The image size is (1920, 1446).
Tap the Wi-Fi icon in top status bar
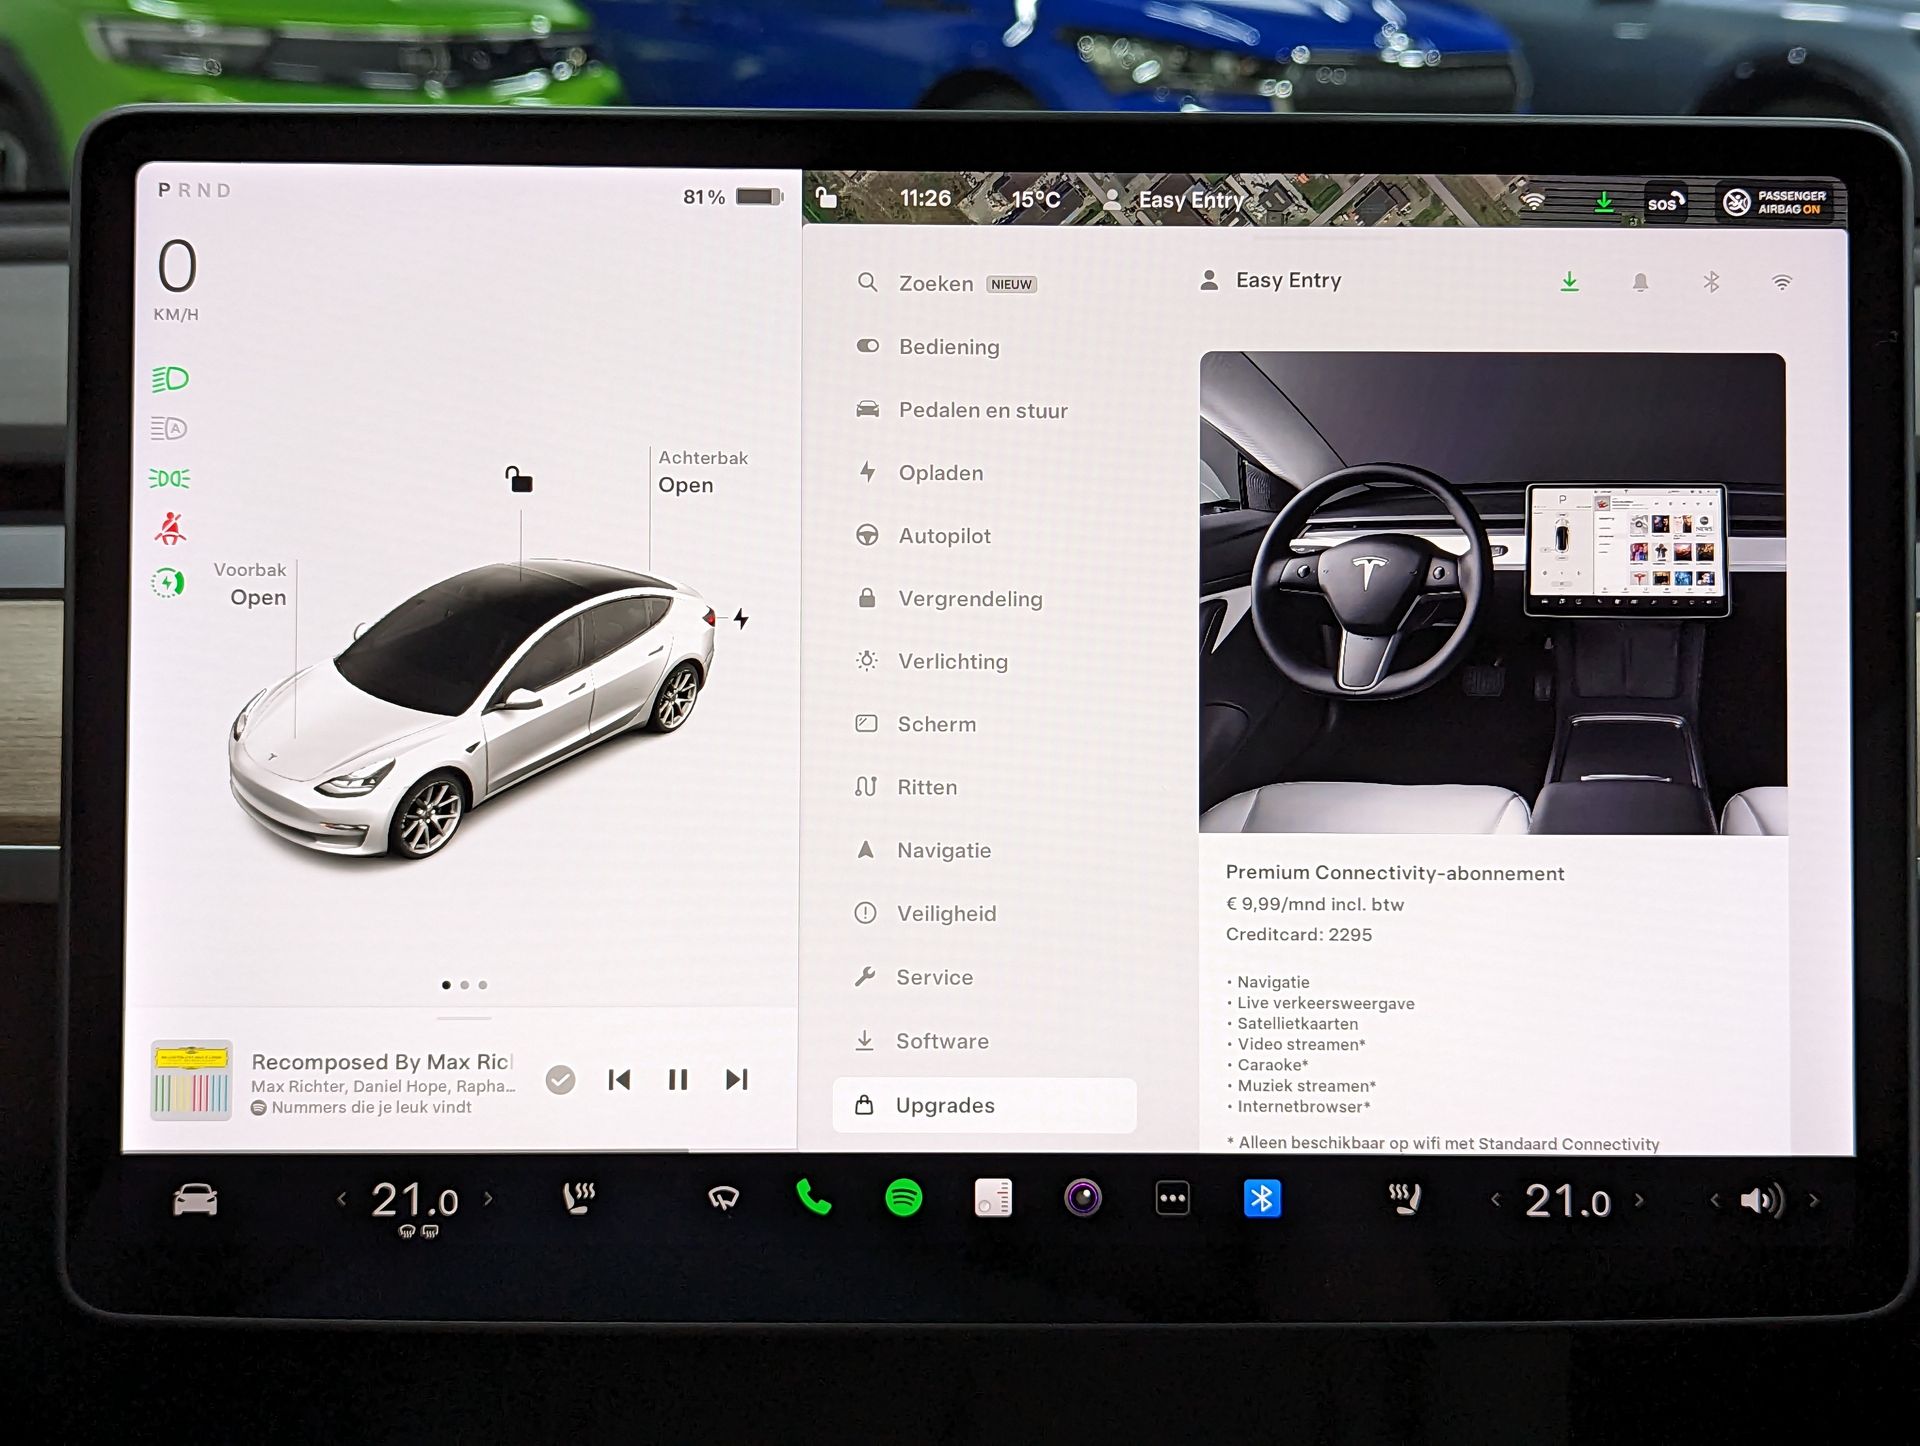(1533, 201)
